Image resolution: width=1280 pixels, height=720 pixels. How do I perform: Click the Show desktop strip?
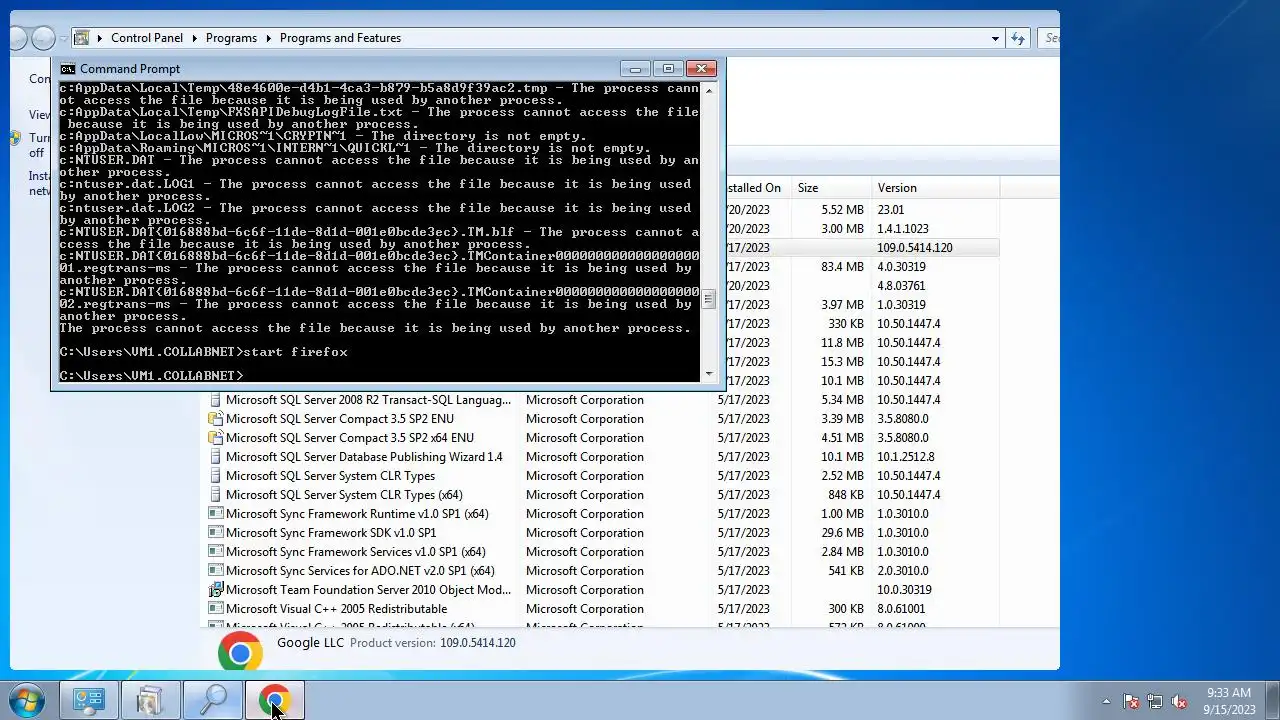1272,701
